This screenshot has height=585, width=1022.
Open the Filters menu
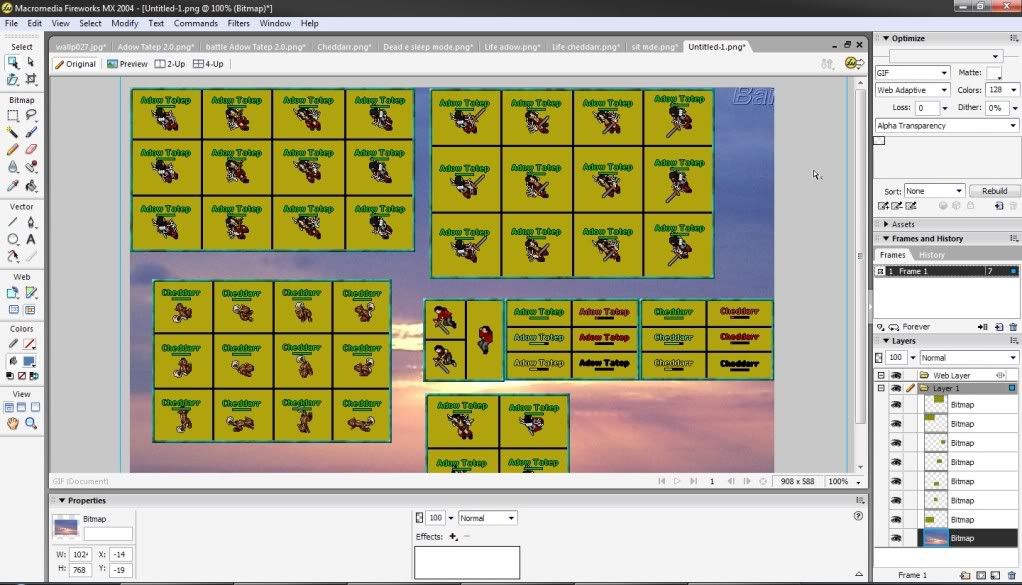coord(238,23)
